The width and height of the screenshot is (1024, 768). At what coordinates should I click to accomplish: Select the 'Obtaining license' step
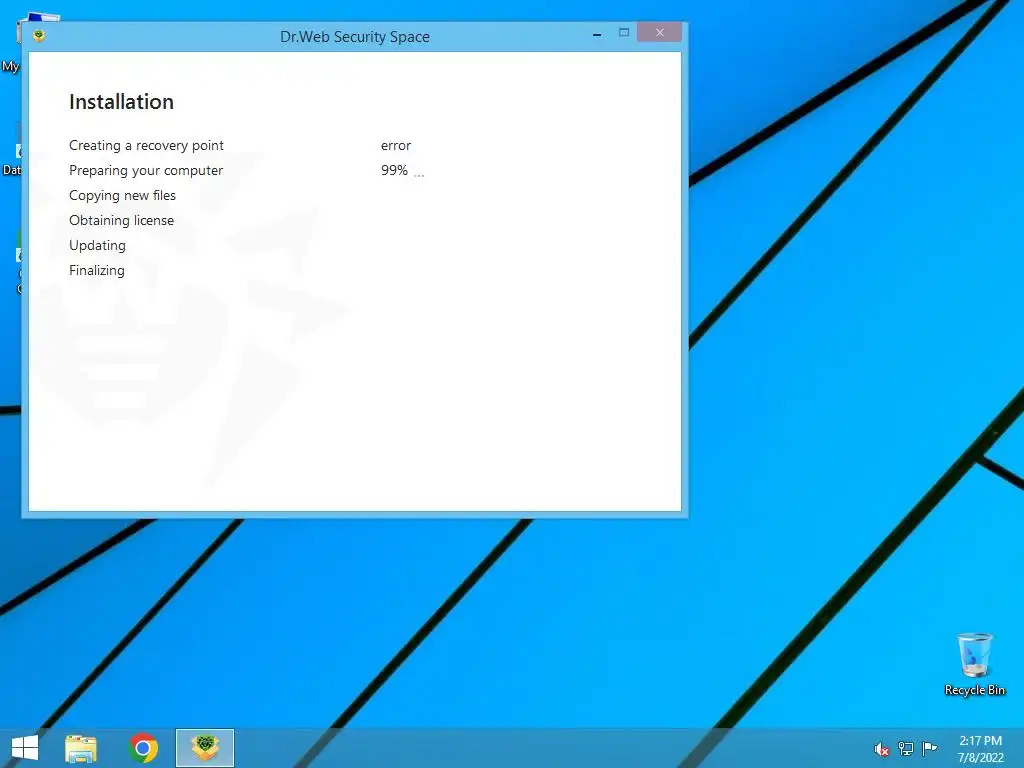pos(121,221)
